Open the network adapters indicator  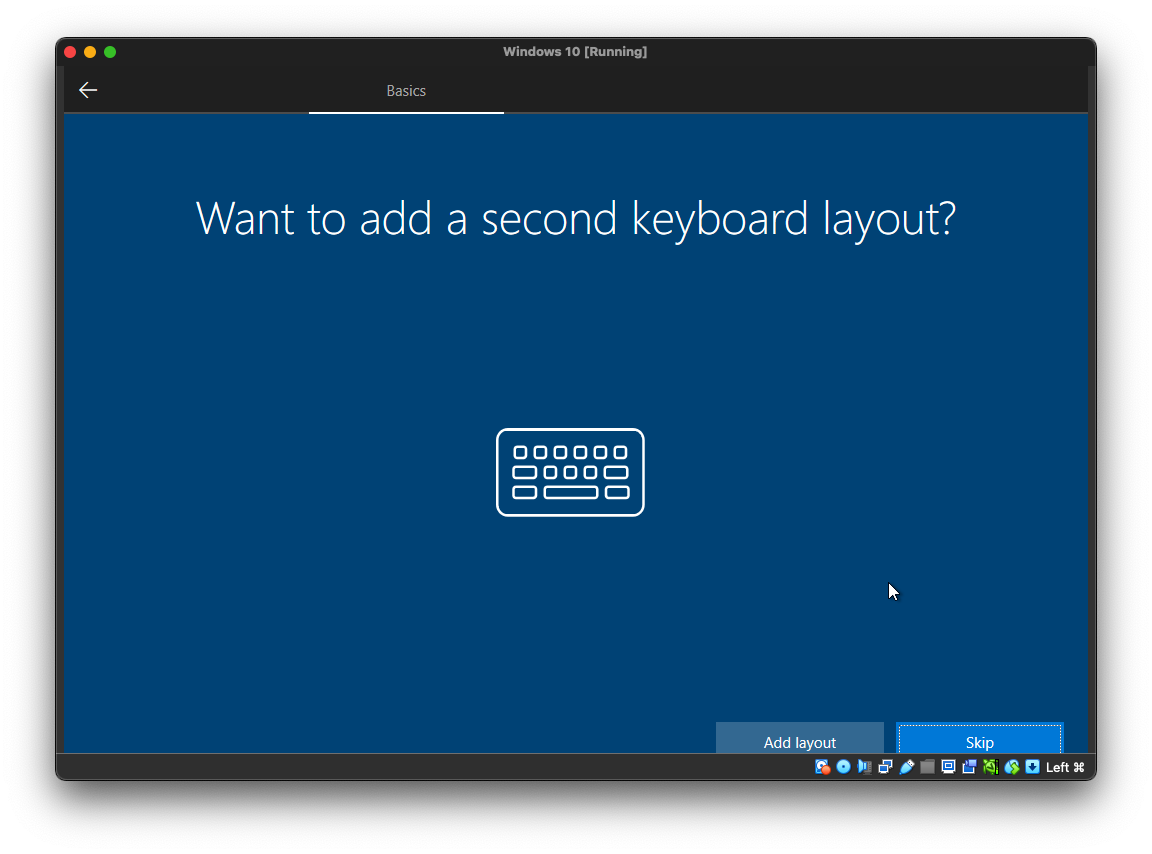click(885, 767)
